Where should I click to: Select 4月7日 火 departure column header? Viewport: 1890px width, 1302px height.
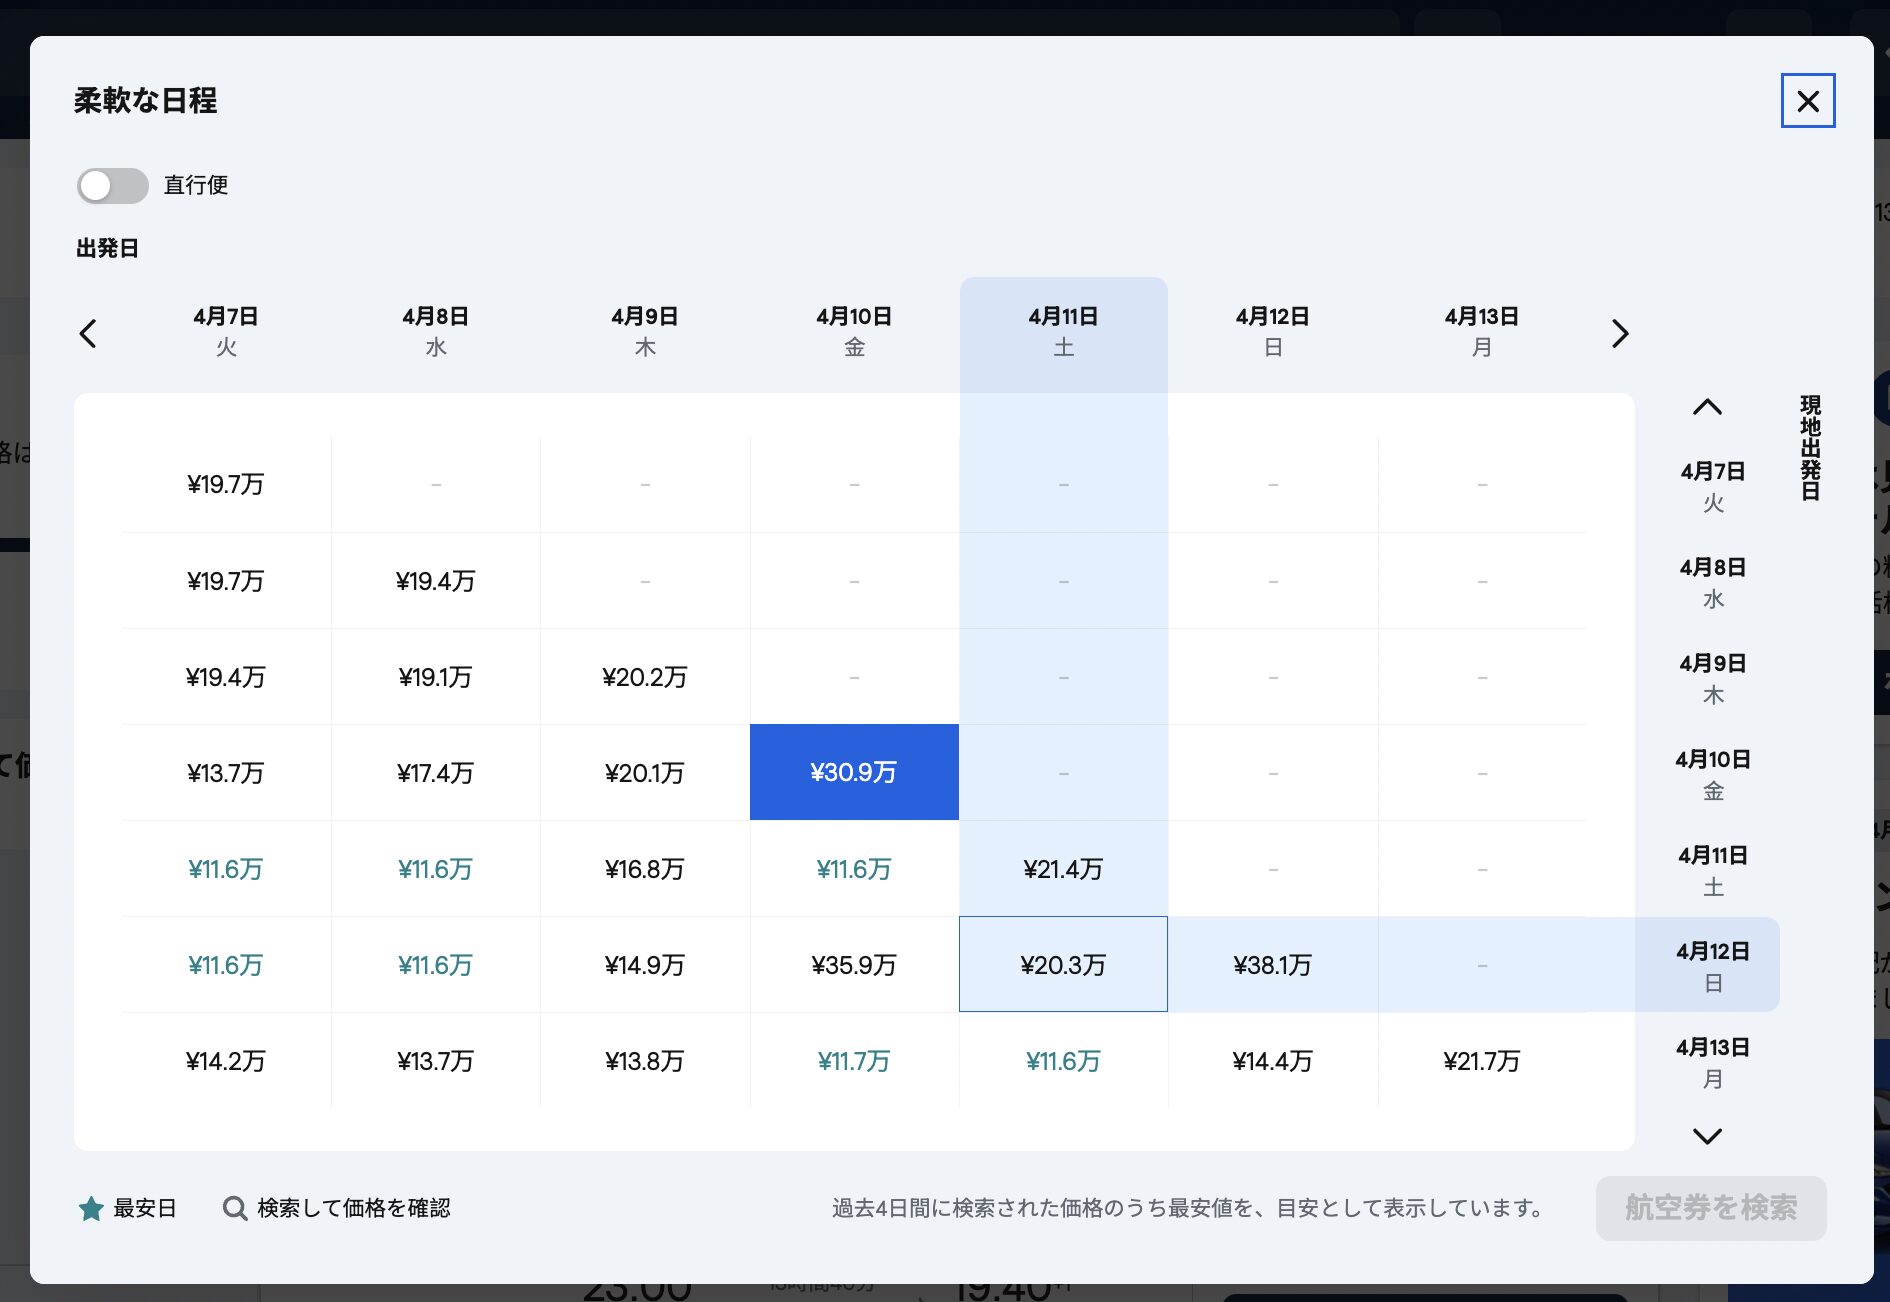pyautogui.click(x=226, y=332)
